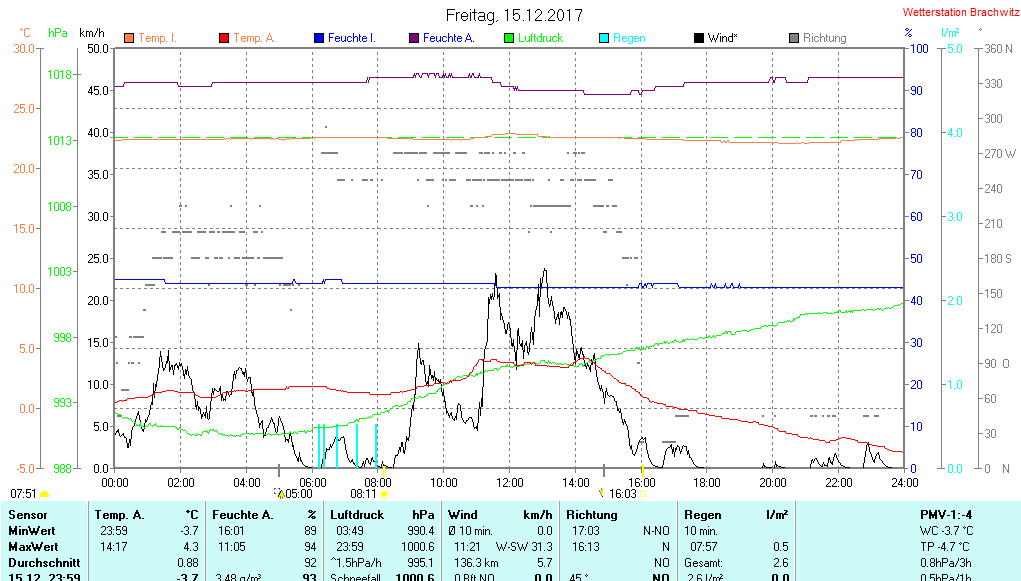Click the red Temp. A. legend swatch
This screenshot has width=1021, height=581.
coord(223,38)
